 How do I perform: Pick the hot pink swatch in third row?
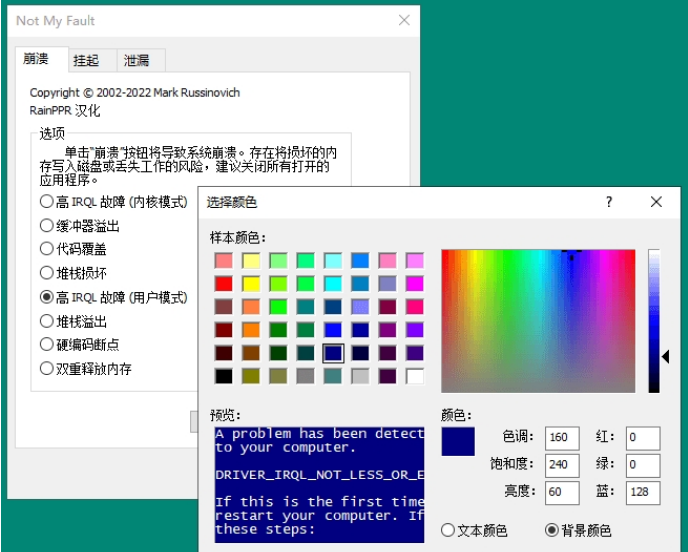click(415, 306)
